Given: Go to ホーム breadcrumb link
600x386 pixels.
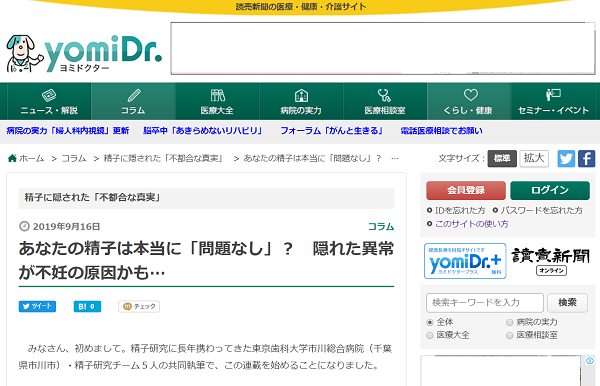Looking at the screenshot, I should pyautogui.click(x=31, y=158).
